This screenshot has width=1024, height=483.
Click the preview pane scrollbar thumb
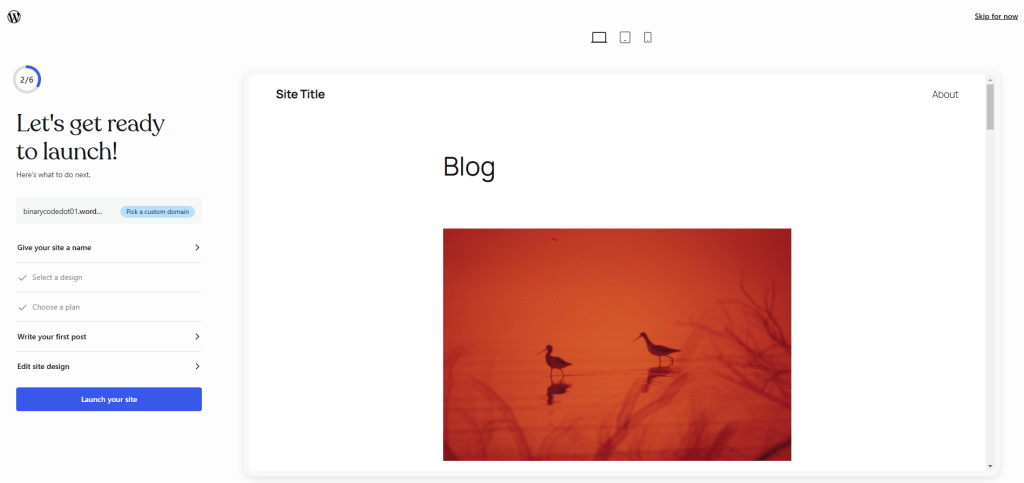990,106
